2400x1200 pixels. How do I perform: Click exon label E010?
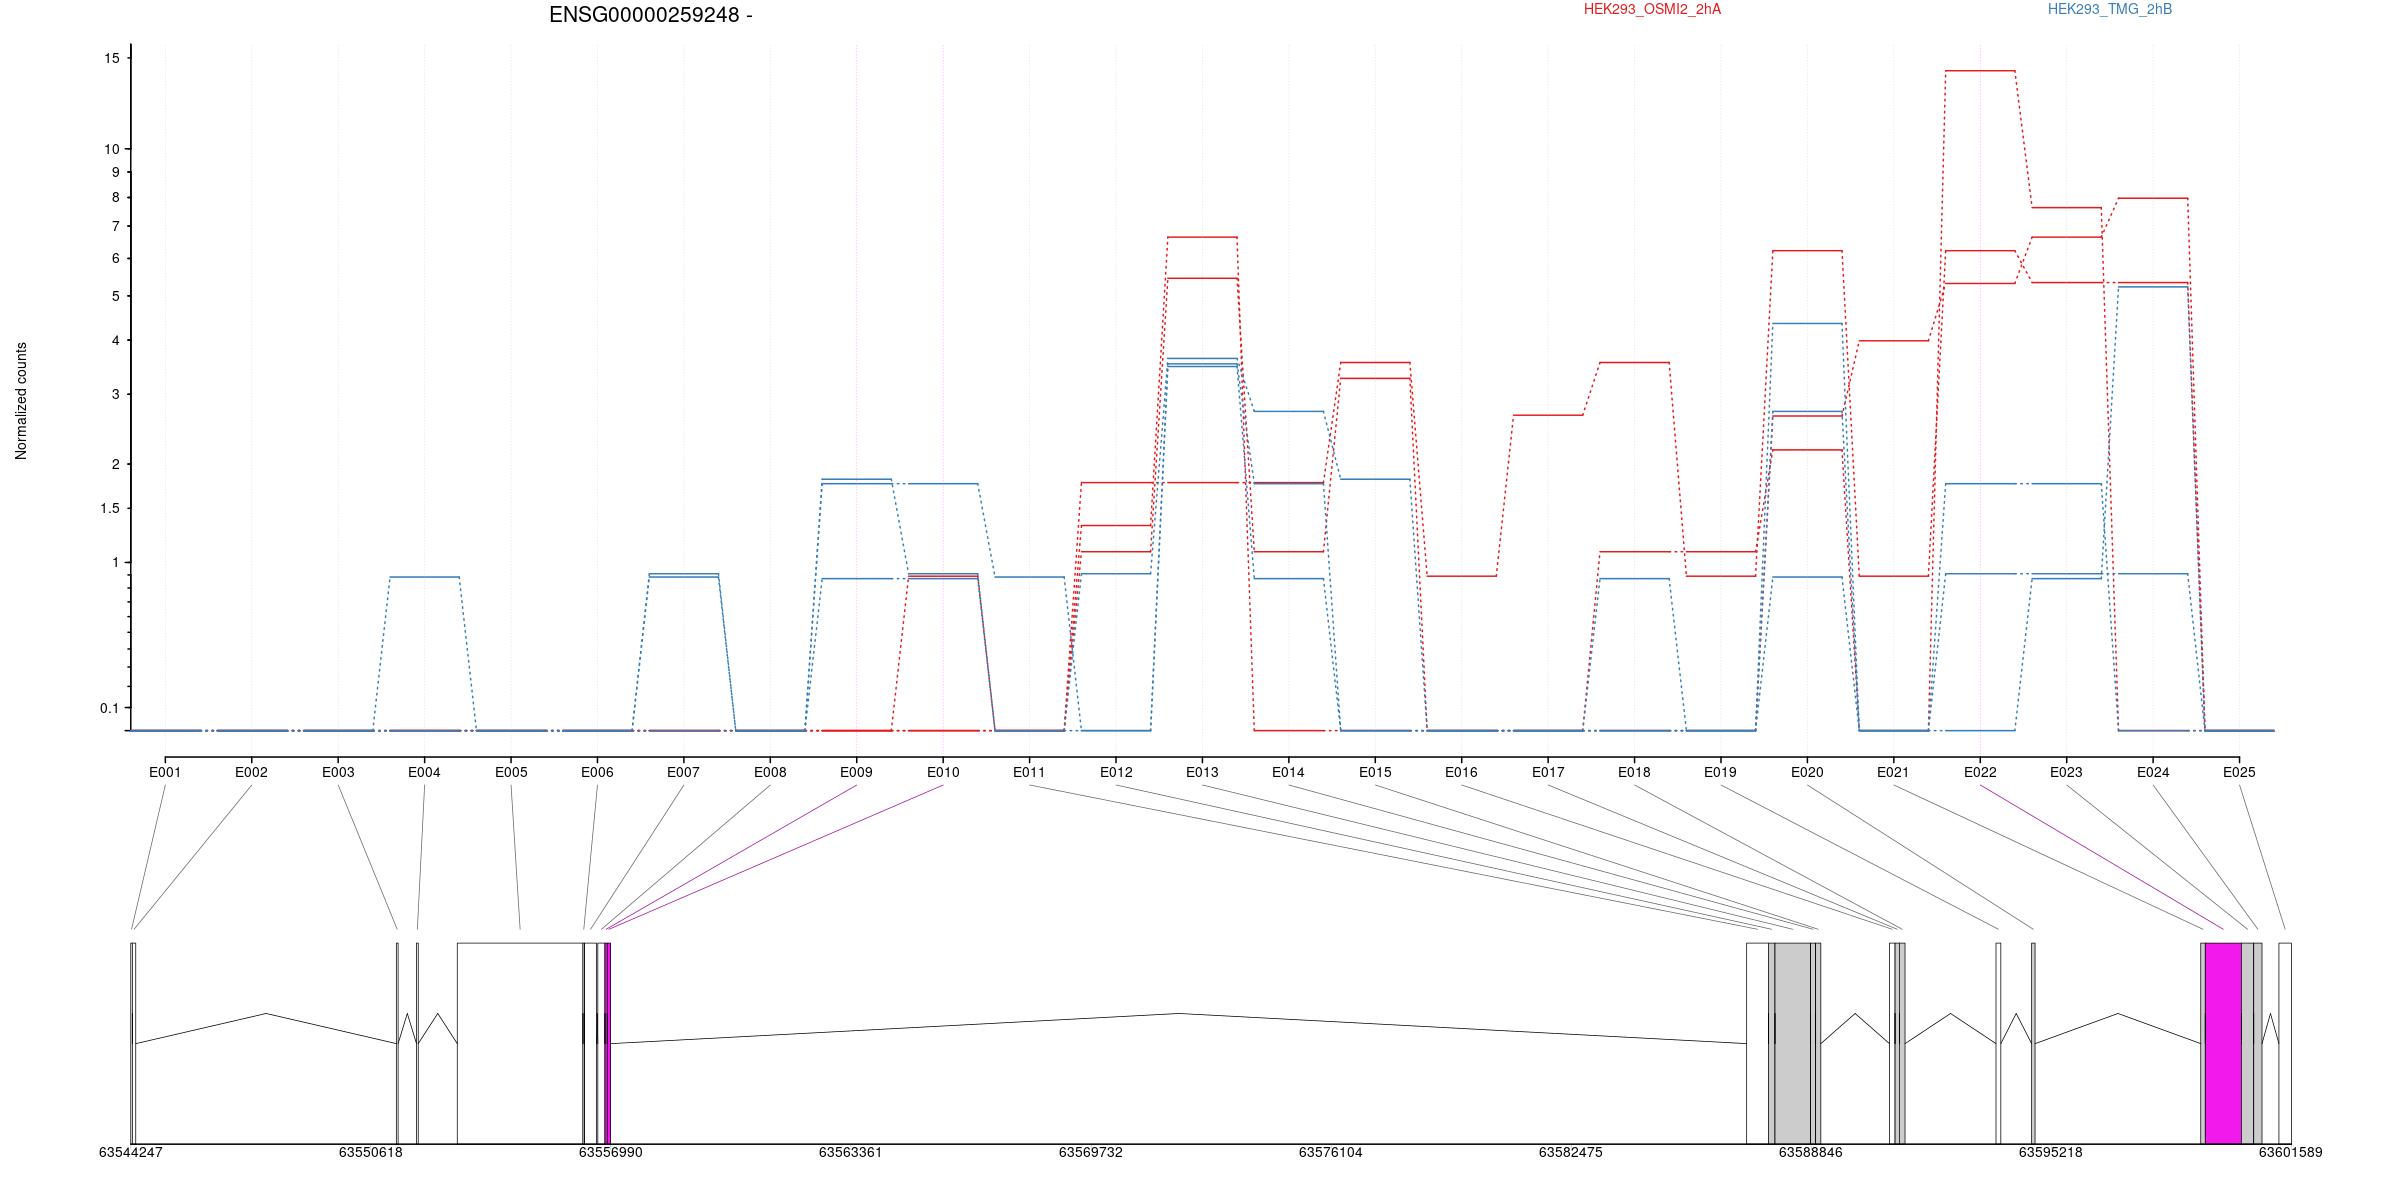pos(943,772)
